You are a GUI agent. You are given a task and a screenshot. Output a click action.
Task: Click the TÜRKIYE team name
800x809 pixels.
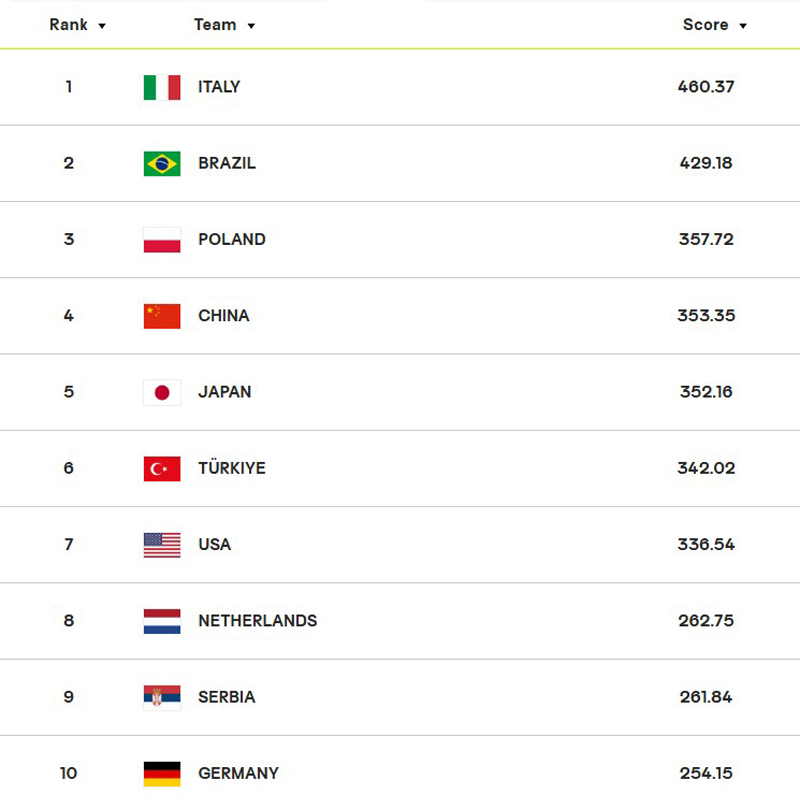tap(232, 467)
